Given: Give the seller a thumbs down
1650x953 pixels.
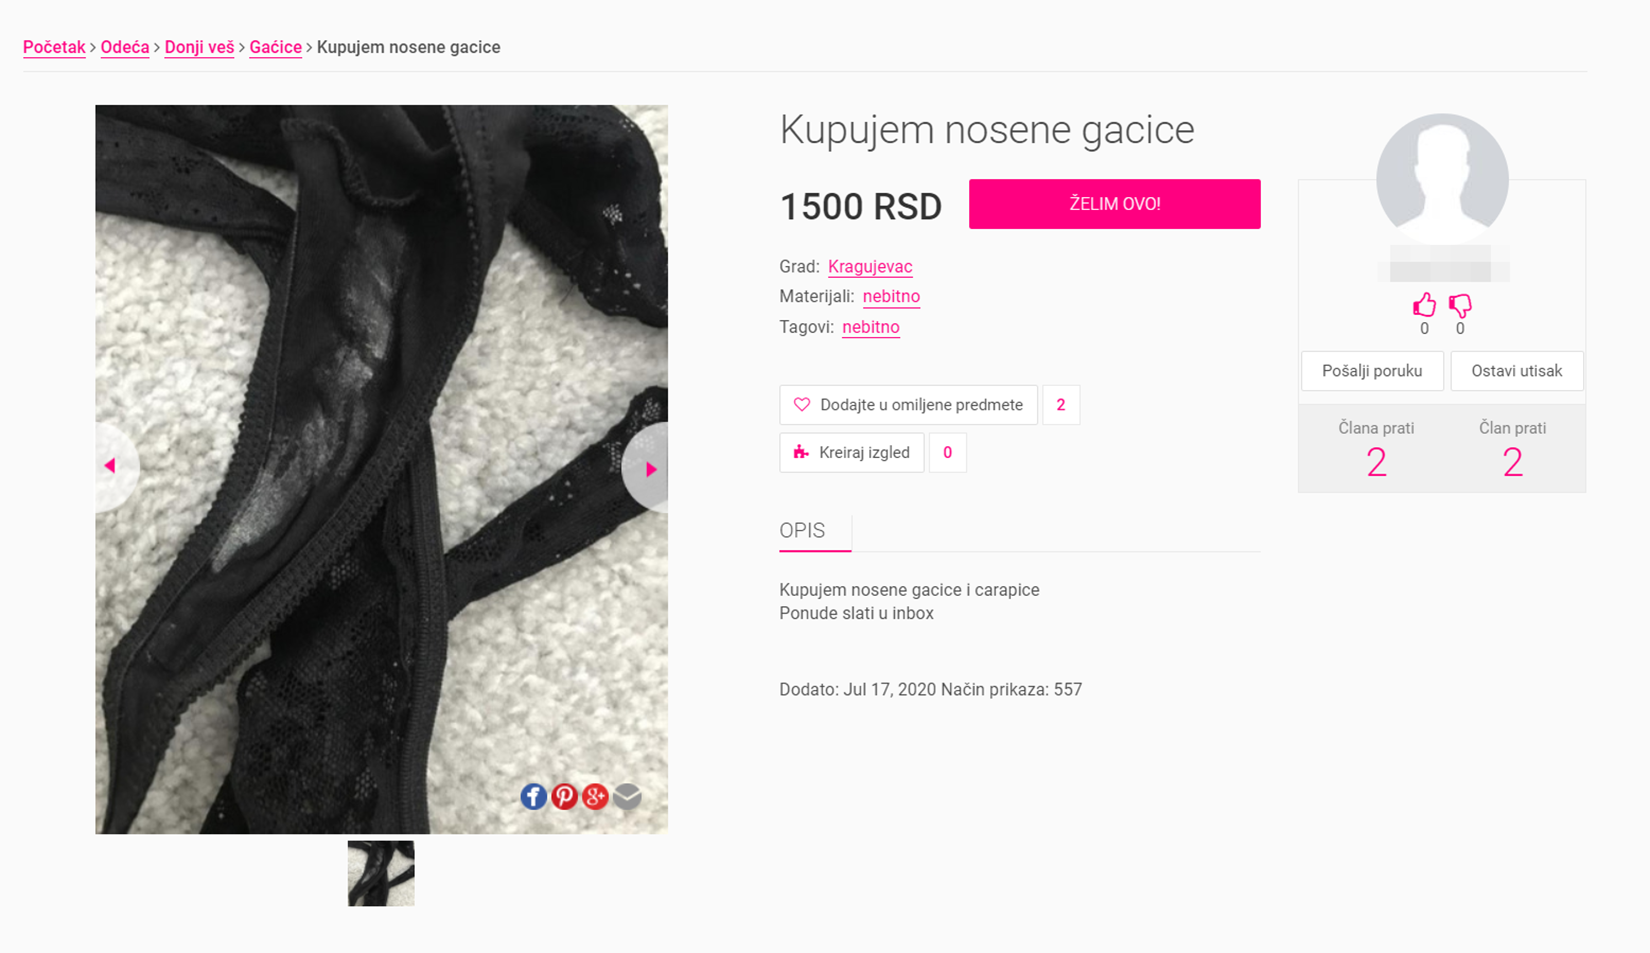Looking at the screenshot, I should (1460, 305).
